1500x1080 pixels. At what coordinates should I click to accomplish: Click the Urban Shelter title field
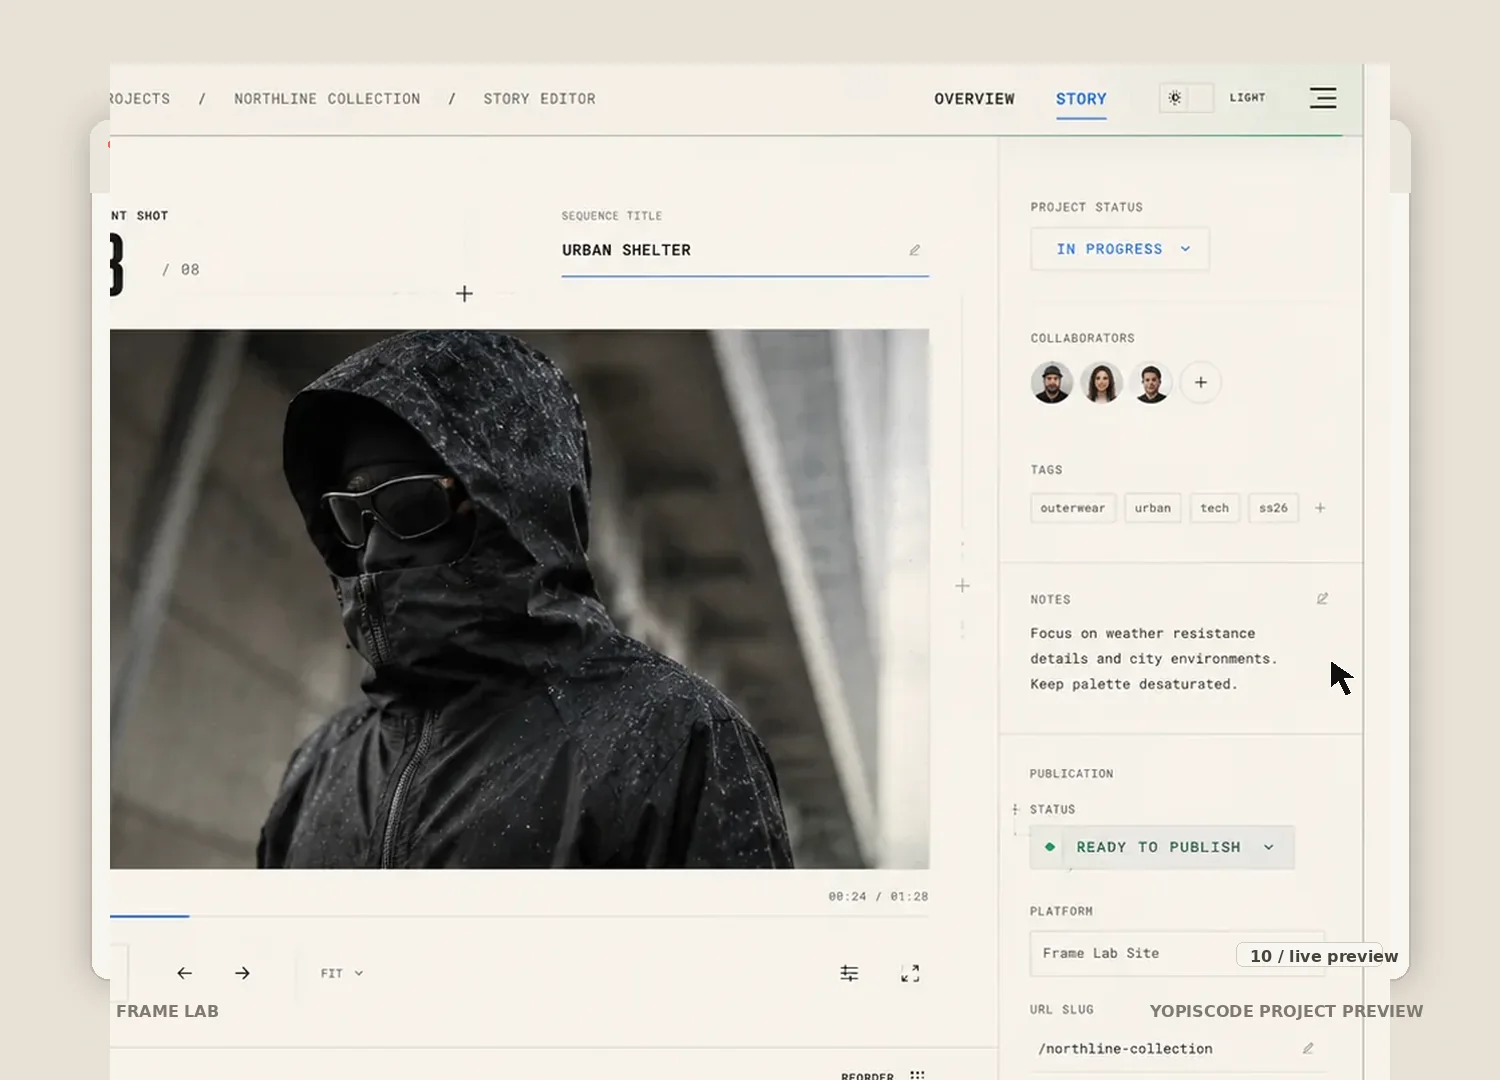pyautogui.click(x=745, y=250)
